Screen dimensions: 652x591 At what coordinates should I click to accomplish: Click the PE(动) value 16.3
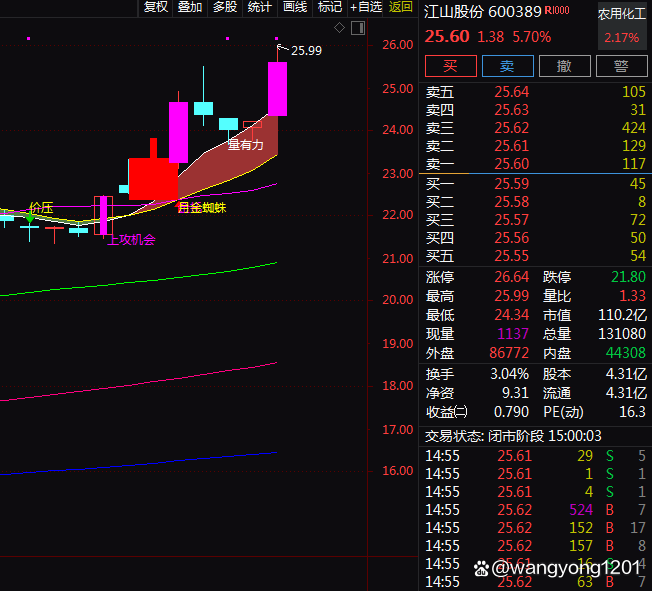click(x=632, y=412)
